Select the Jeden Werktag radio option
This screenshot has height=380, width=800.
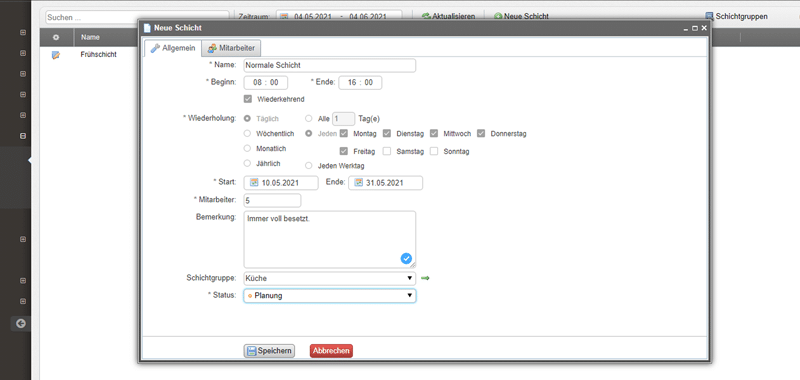[x=309, y=166]
